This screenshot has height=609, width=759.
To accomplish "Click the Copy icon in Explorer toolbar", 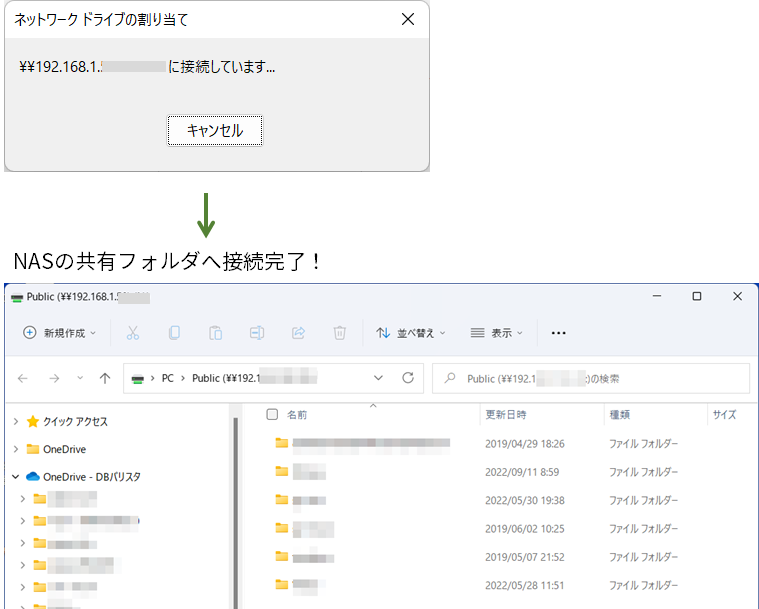I will (x=174, y=333).
